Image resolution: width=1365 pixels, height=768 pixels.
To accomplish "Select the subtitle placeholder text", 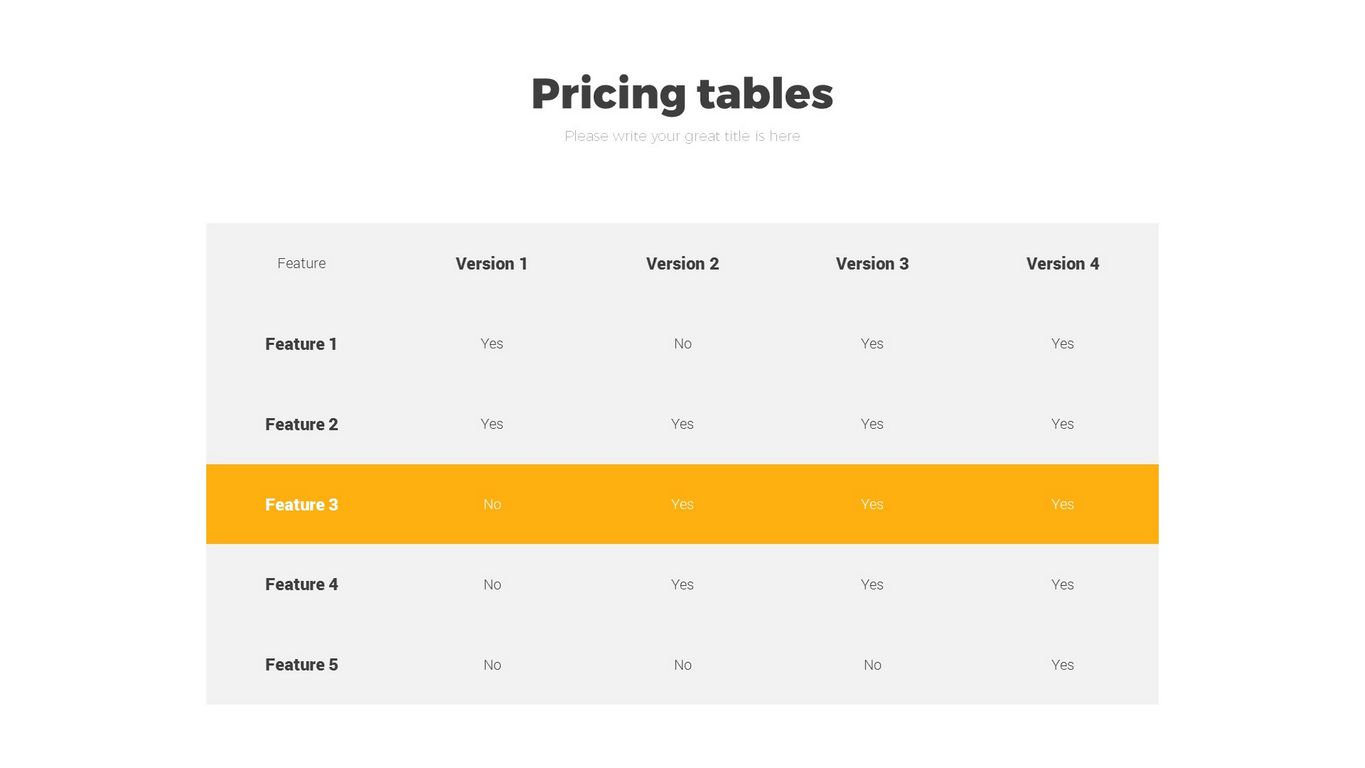I will (x=682, y=136).
